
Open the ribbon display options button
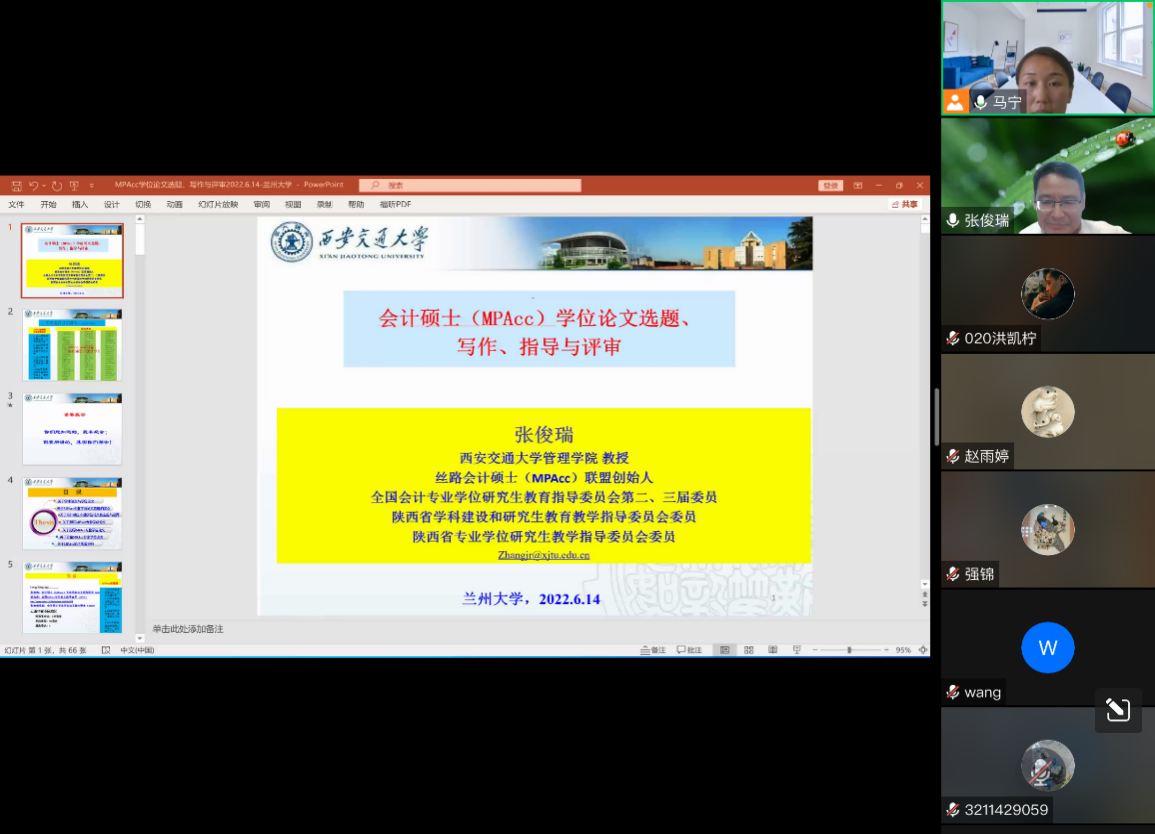click(858, 185)
